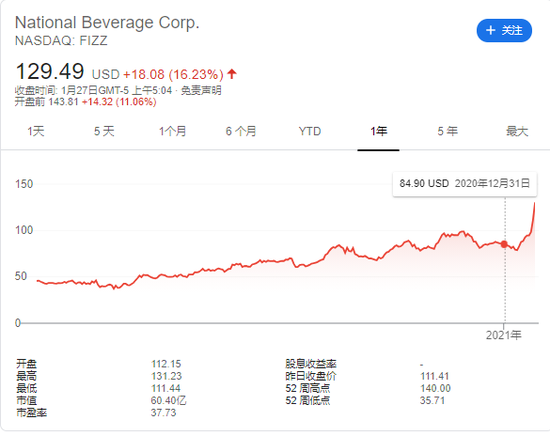Screen dimensions: 550x436
Task: Click the 100 y-axis label
Action: (x=24, y=230)
